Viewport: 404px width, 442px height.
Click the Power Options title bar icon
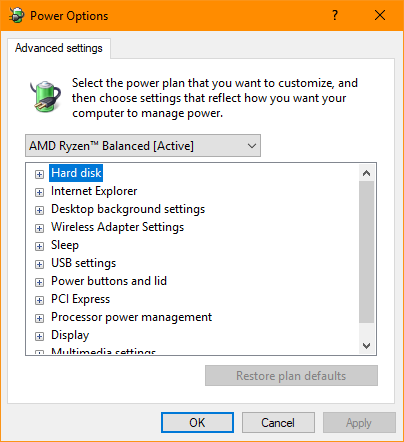pyautogui.click(x=17, y=15)
